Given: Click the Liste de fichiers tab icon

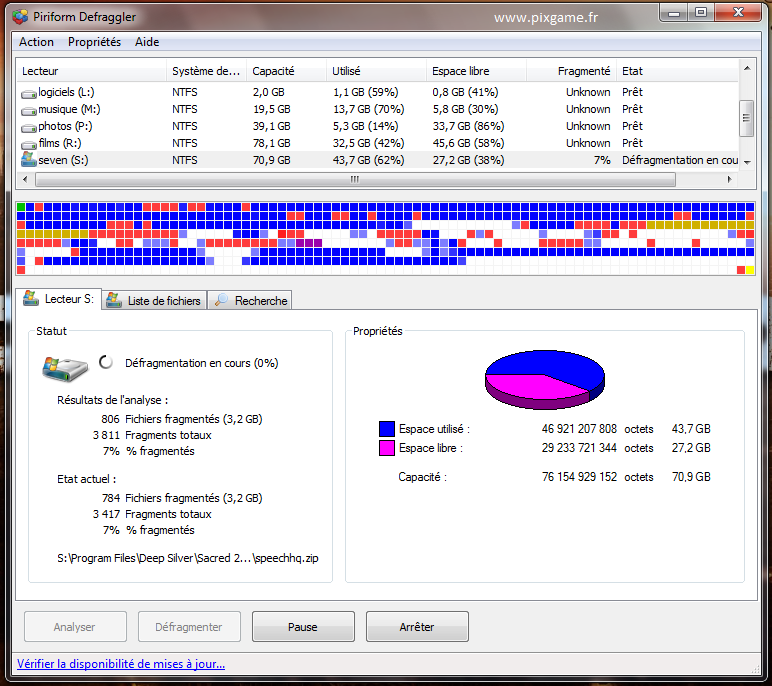Looking at the screenshot, I should (x=114, y=300).
